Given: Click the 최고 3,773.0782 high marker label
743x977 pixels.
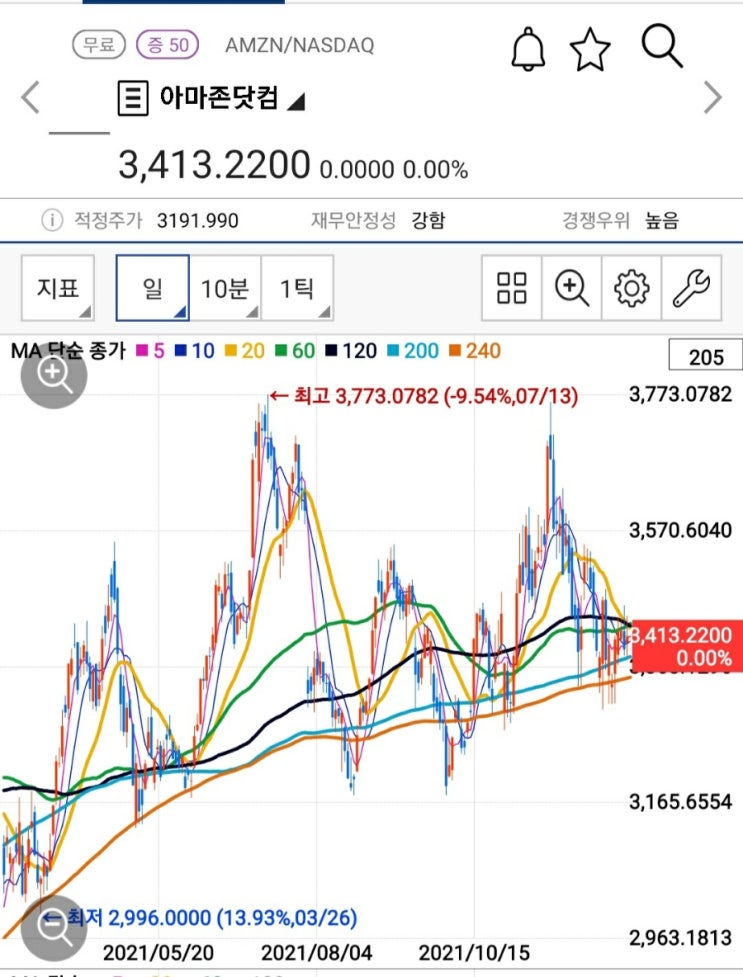Looking at the screenshot, I should (424, 396).
